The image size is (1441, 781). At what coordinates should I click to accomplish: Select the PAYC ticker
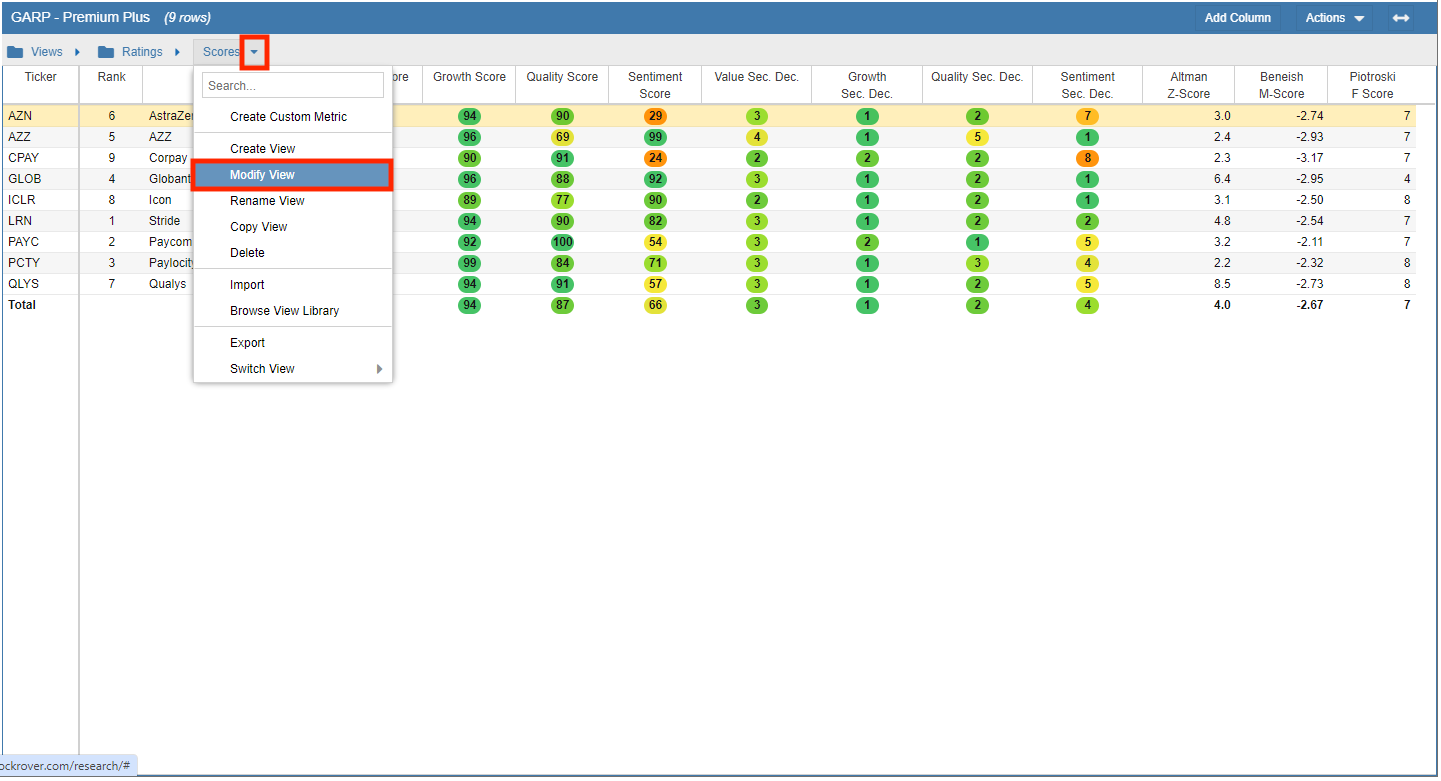(24, 242)
